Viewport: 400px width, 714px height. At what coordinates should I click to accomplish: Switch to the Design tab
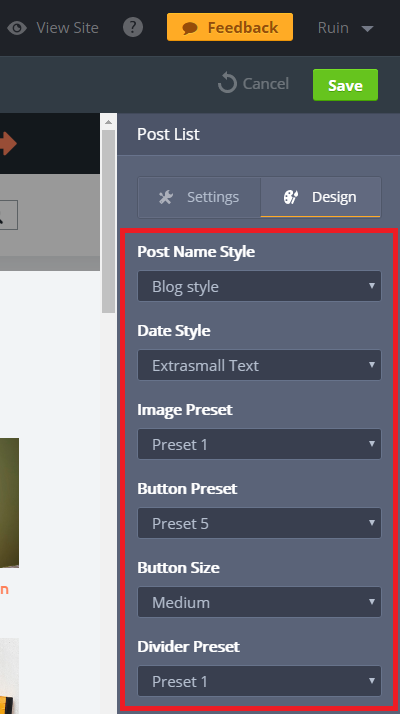[321, 197]
